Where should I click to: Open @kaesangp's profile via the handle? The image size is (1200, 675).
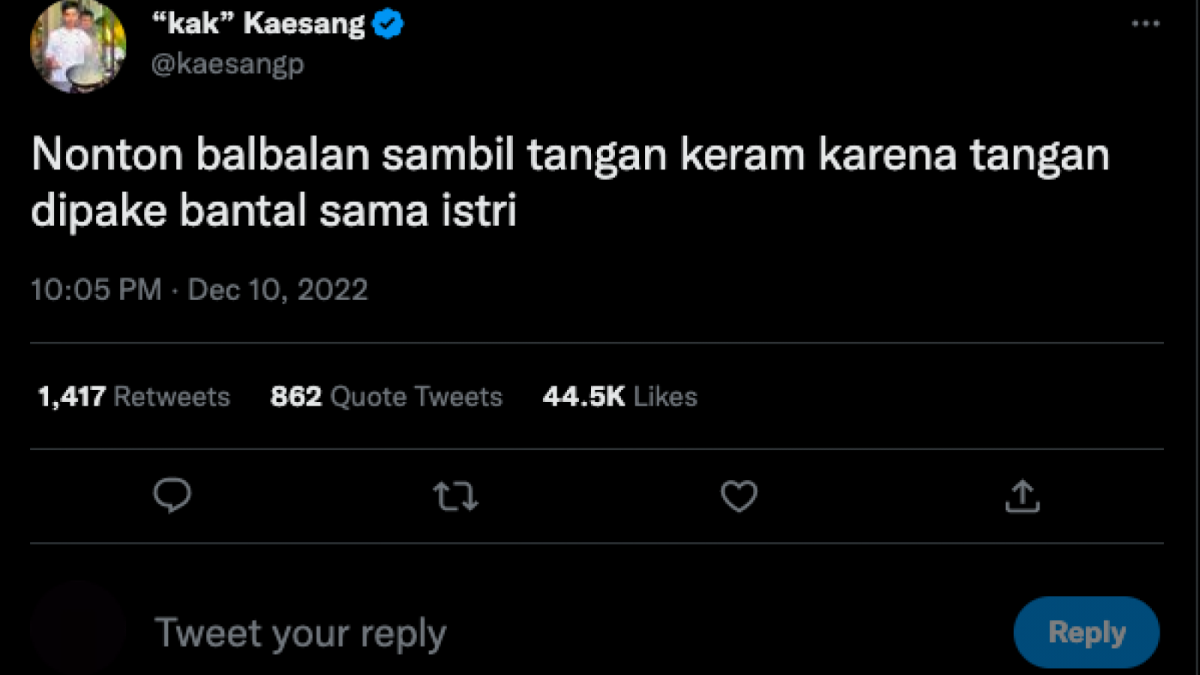(228, 64)
